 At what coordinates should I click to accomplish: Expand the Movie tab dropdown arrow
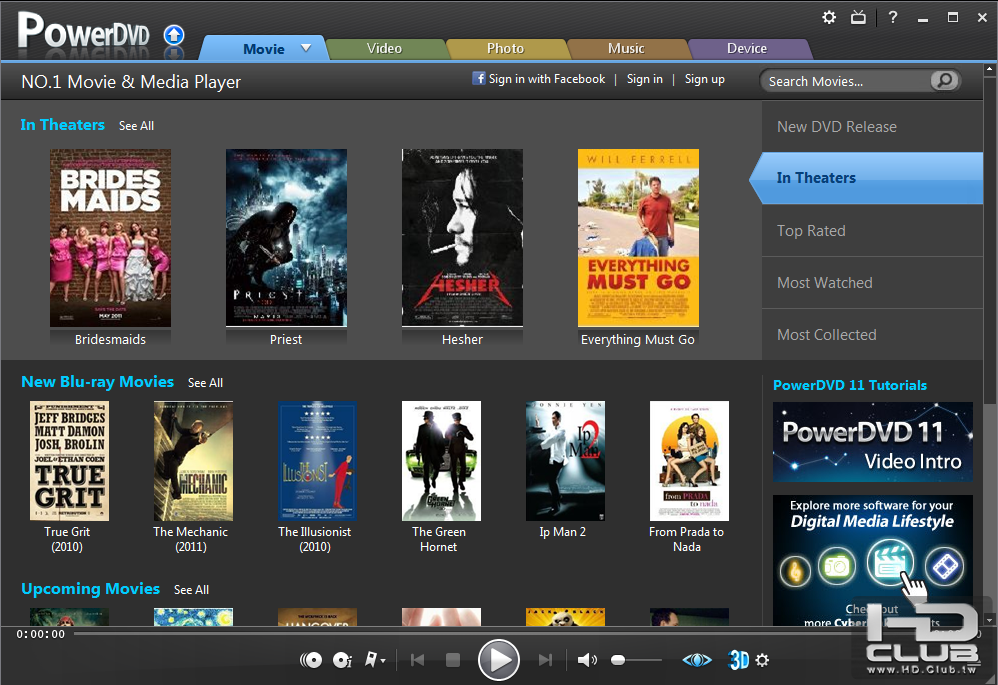coord(306,48)
